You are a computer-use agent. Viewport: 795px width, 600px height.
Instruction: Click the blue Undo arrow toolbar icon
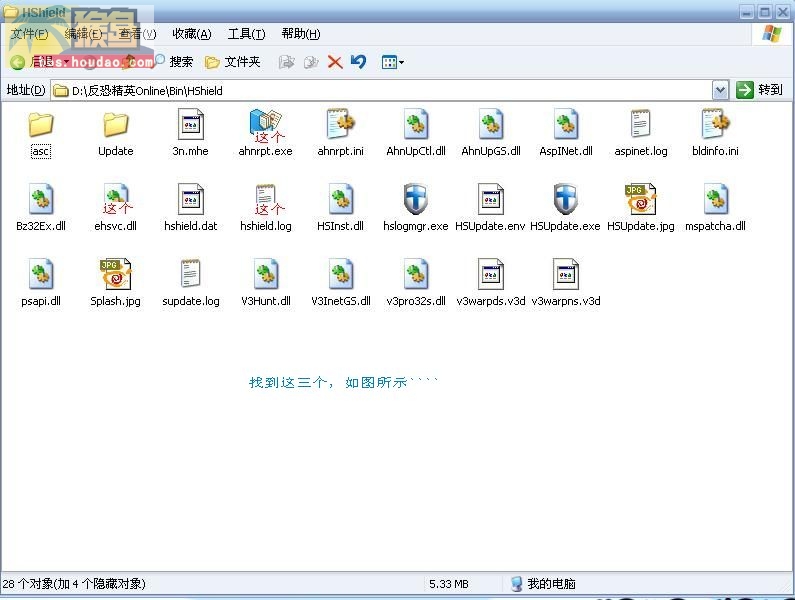click(x=358, y=62)
